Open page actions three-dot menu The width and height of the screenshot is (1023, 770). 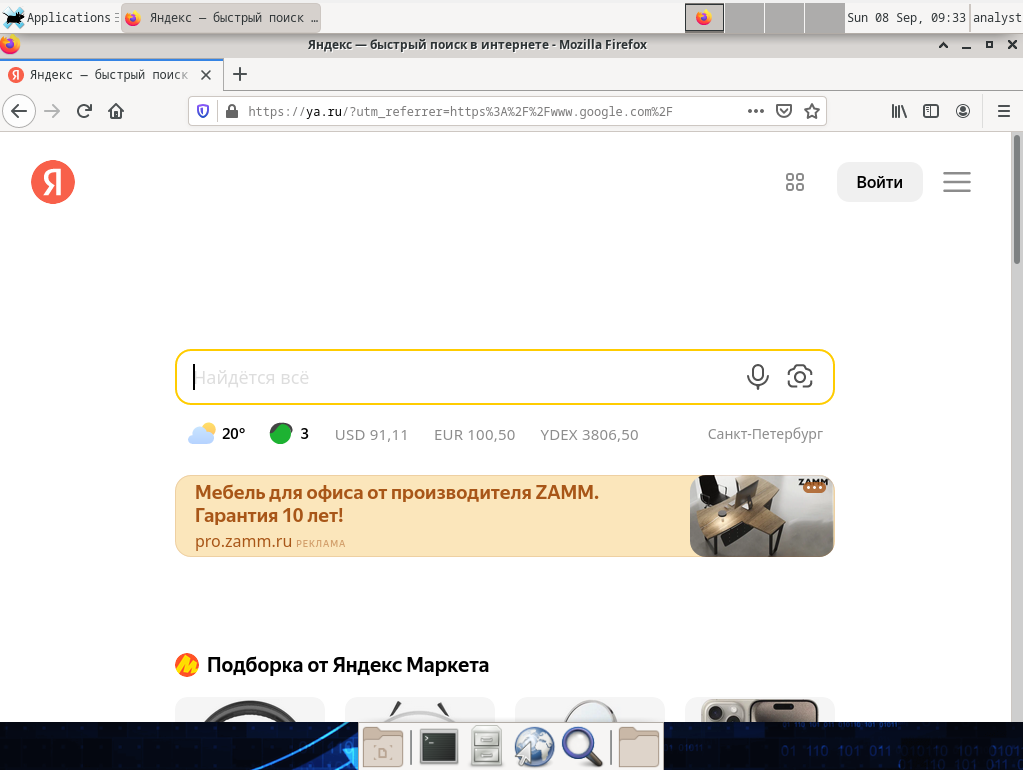point(756,112)
